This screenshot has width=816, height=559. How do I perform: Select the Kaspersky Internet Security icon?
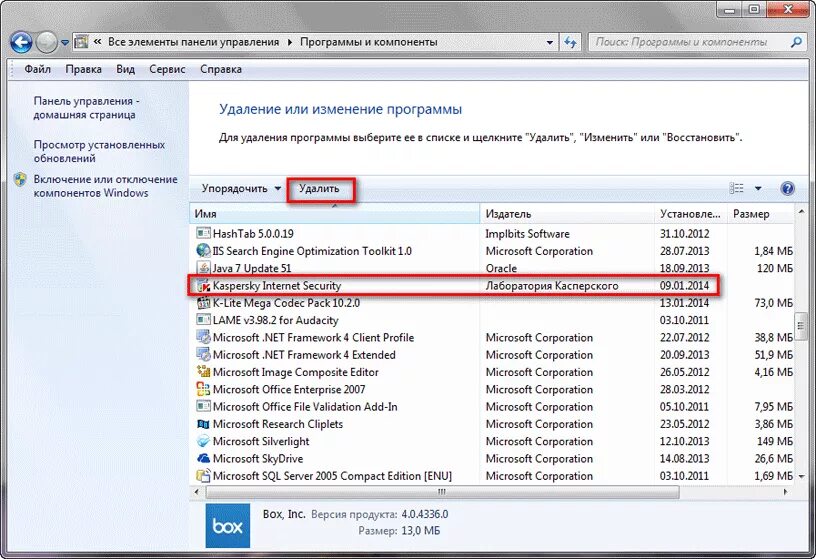[203, 285]
